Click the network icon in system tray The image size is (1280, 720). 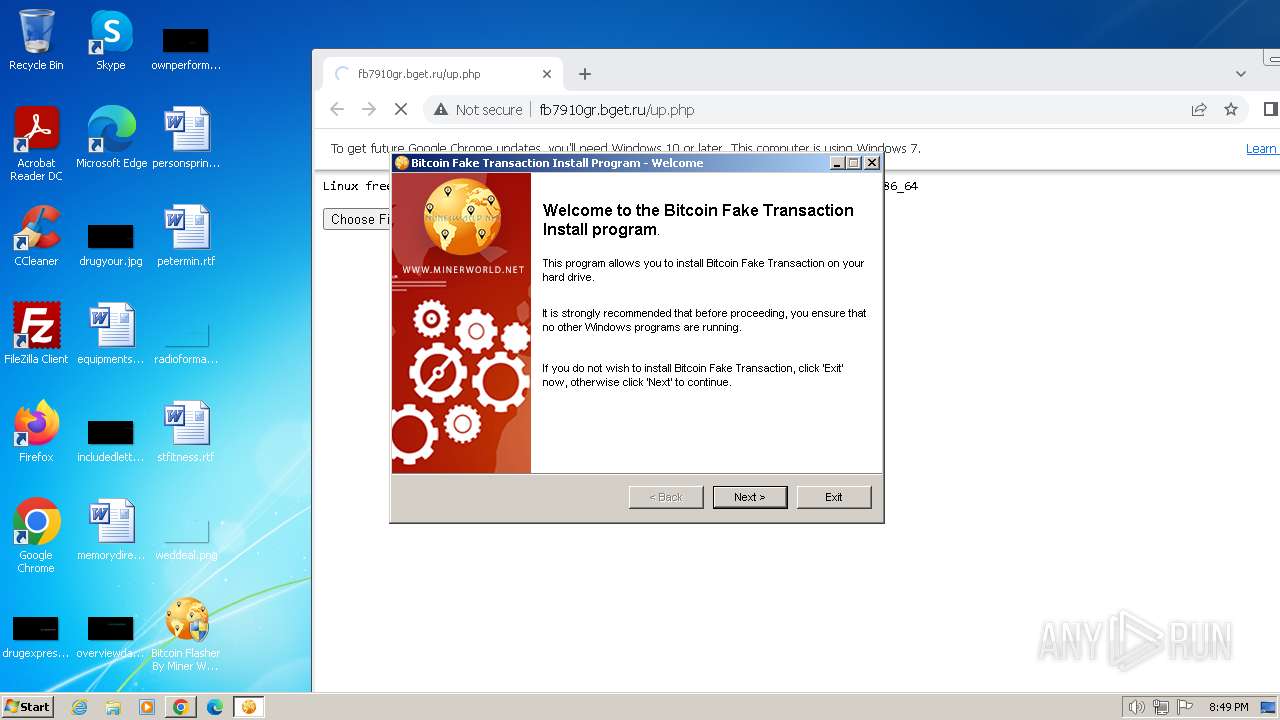click(x=1161, y=707)
